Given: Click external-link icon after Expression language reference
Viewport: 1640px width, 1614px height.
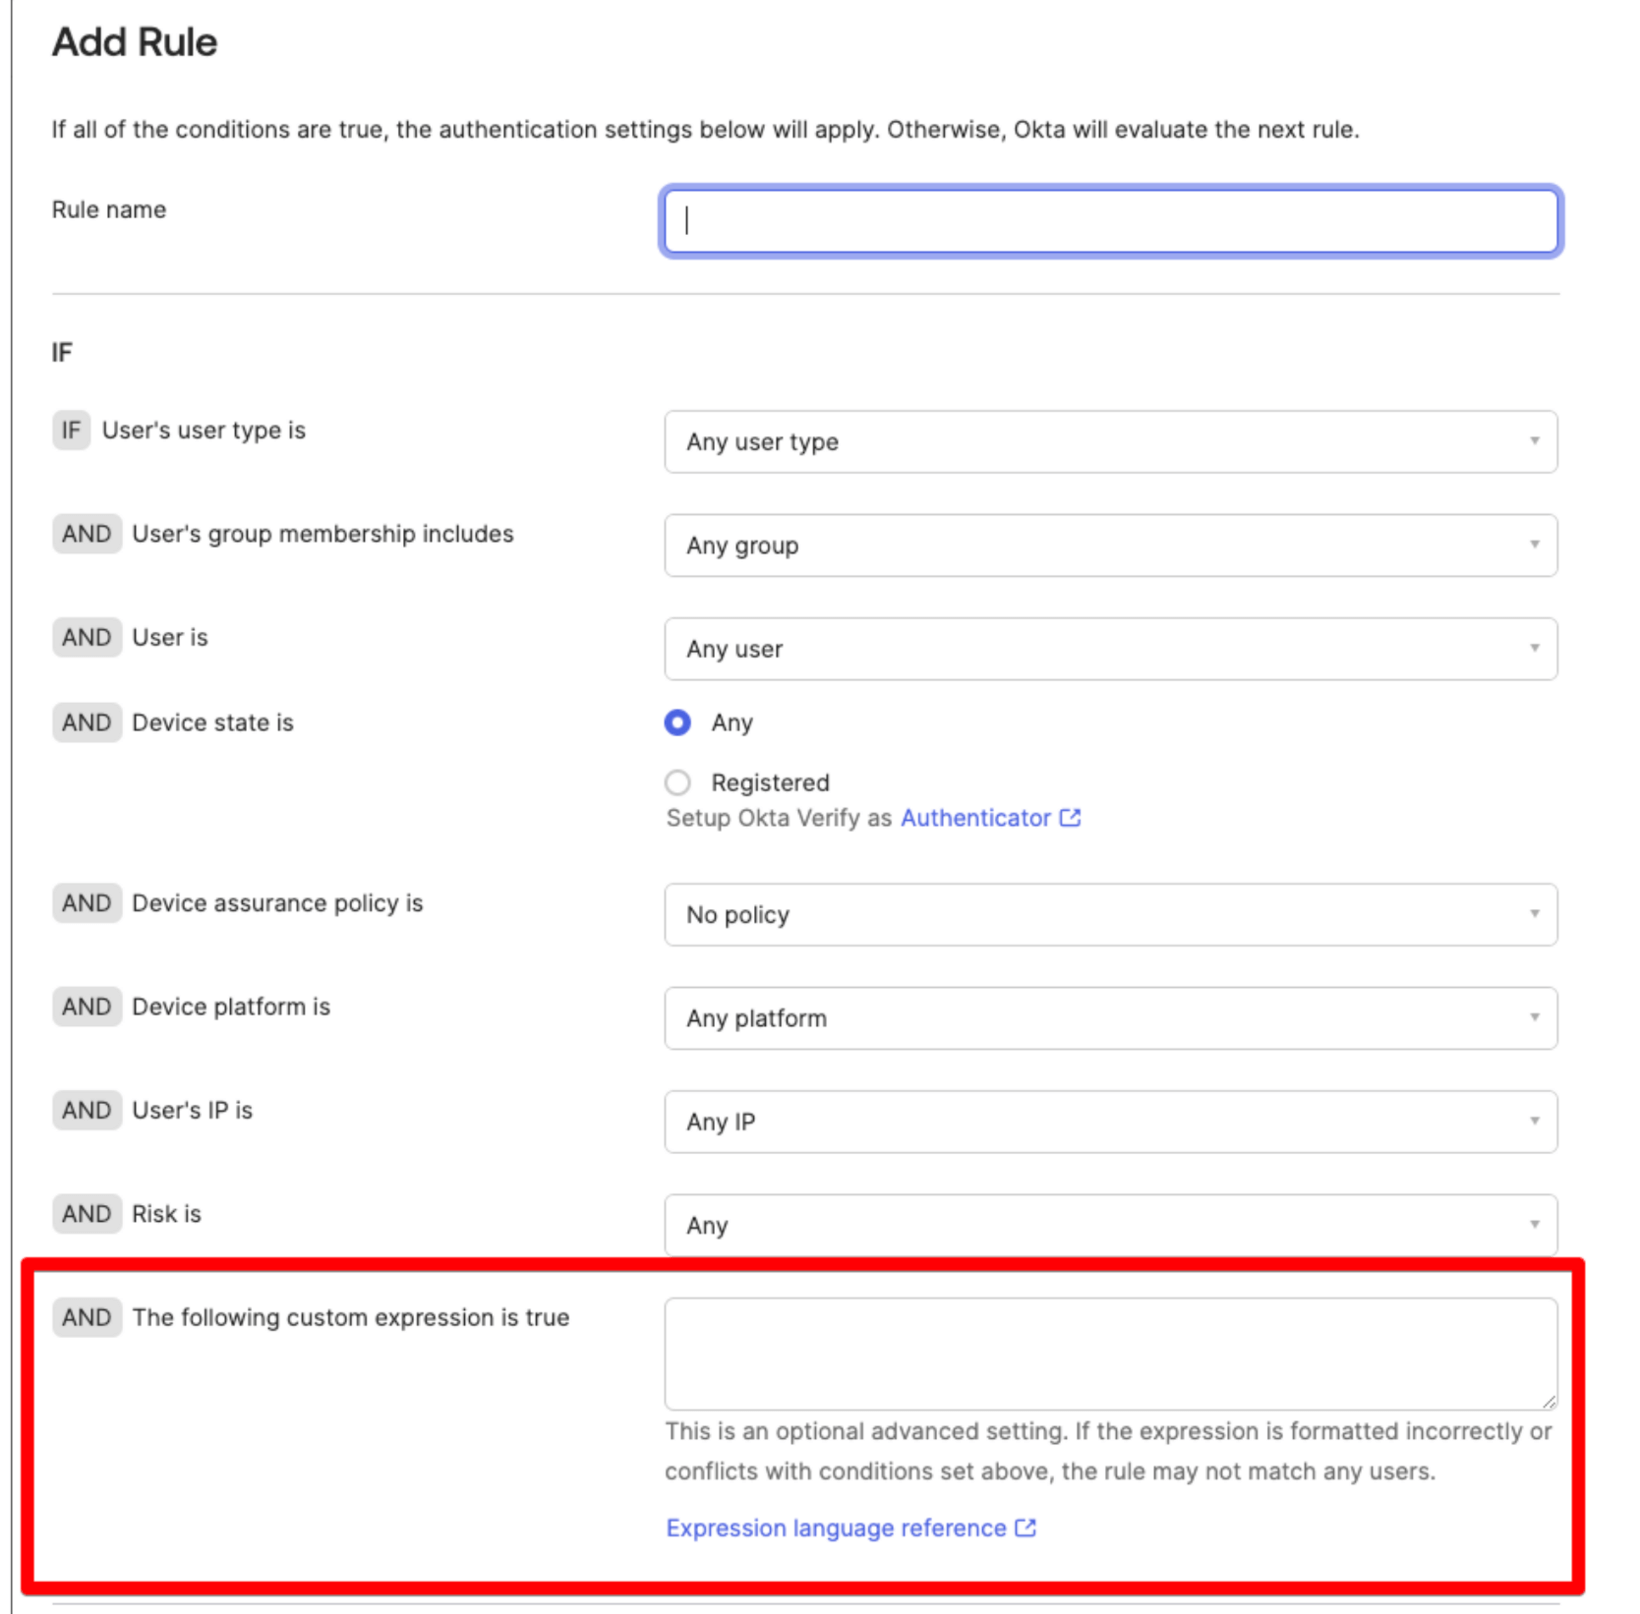Looking at the screenshot, I should click(x=1025, y=1528).
